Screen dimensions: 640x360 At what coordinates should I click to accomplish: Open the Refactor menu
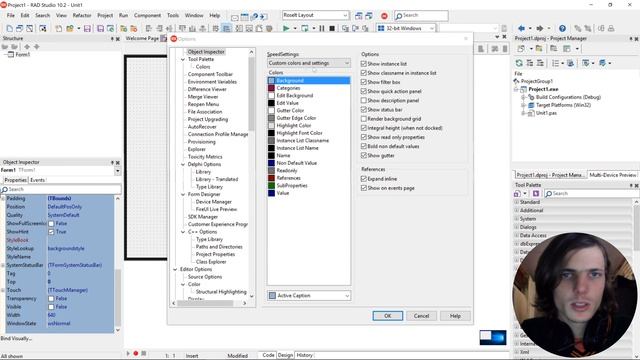tap(82, 16)
